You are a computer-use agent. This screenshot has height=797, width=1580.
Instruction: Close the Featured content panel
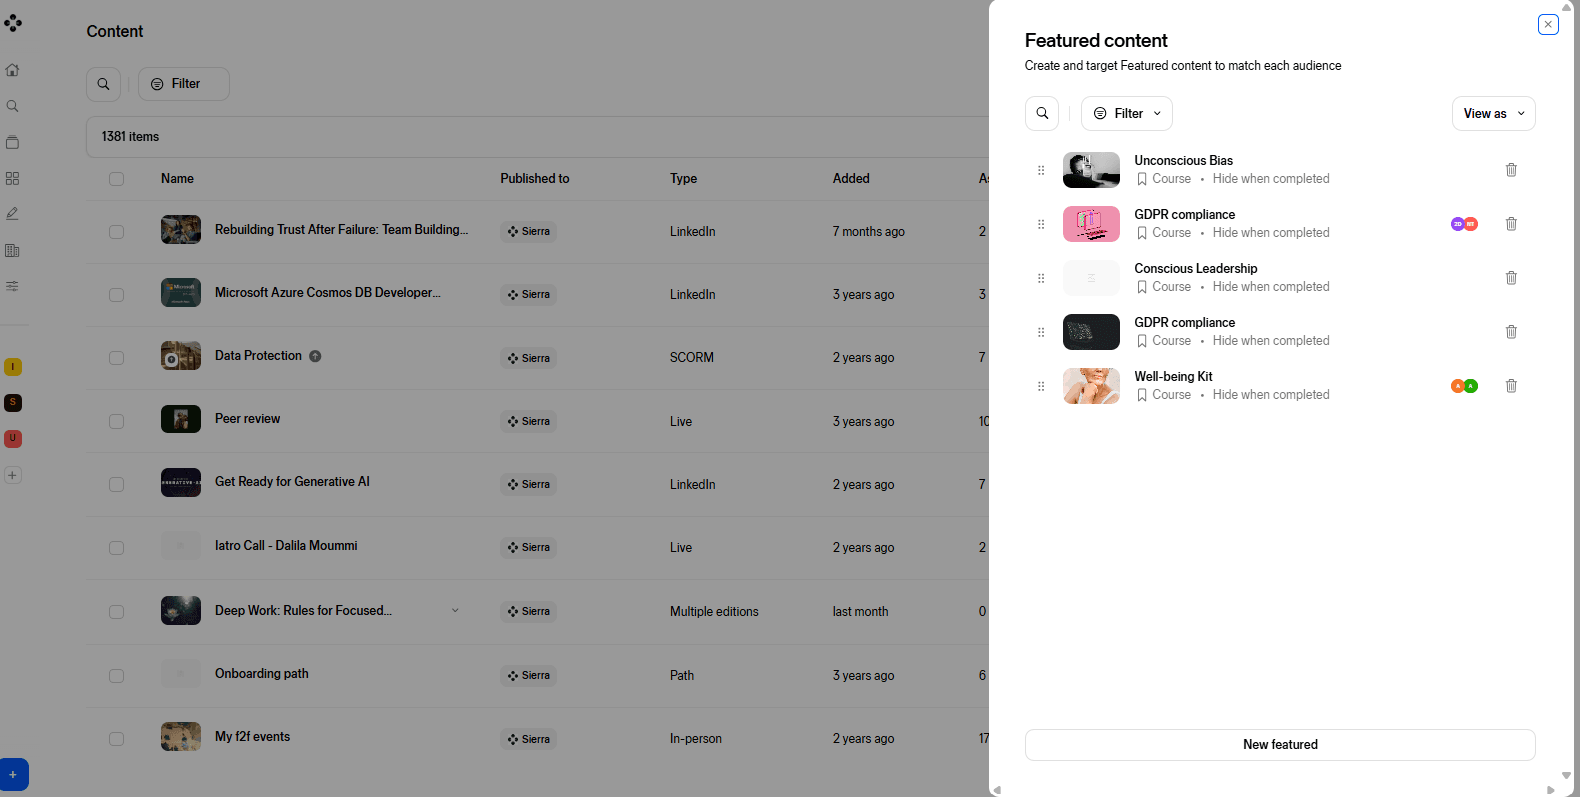1548,25
